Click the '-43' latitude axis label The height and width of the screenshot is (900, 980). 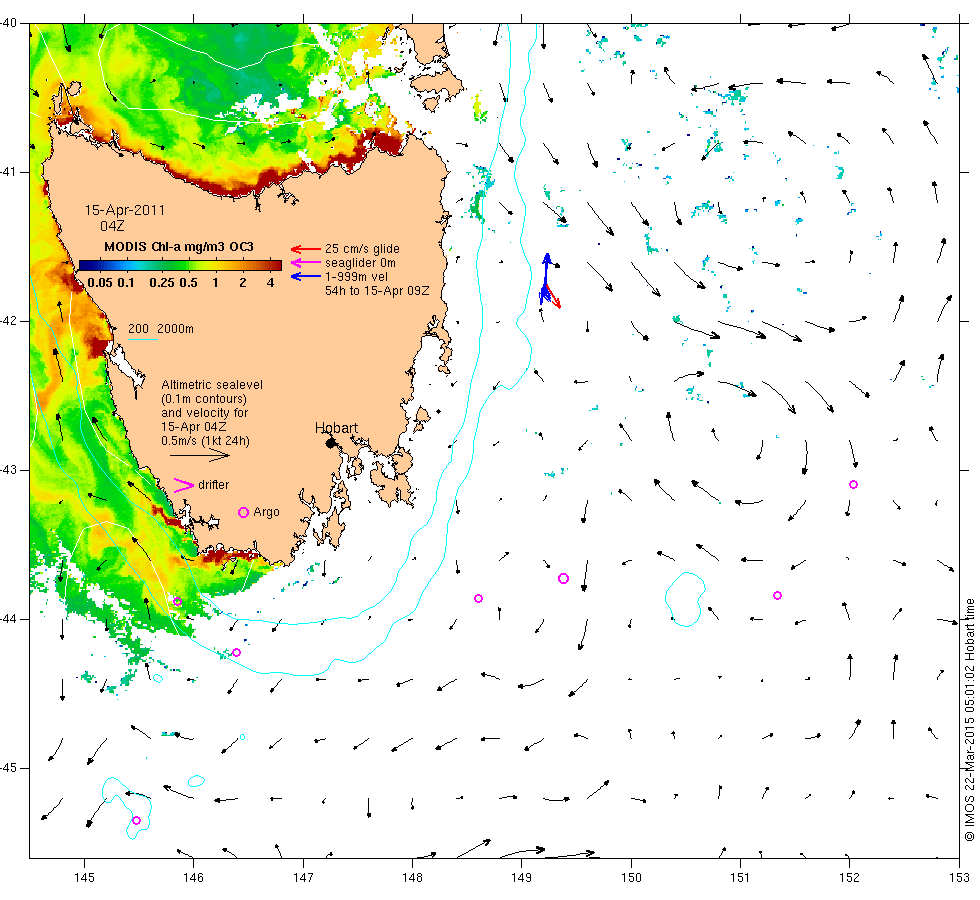[9, 470]
